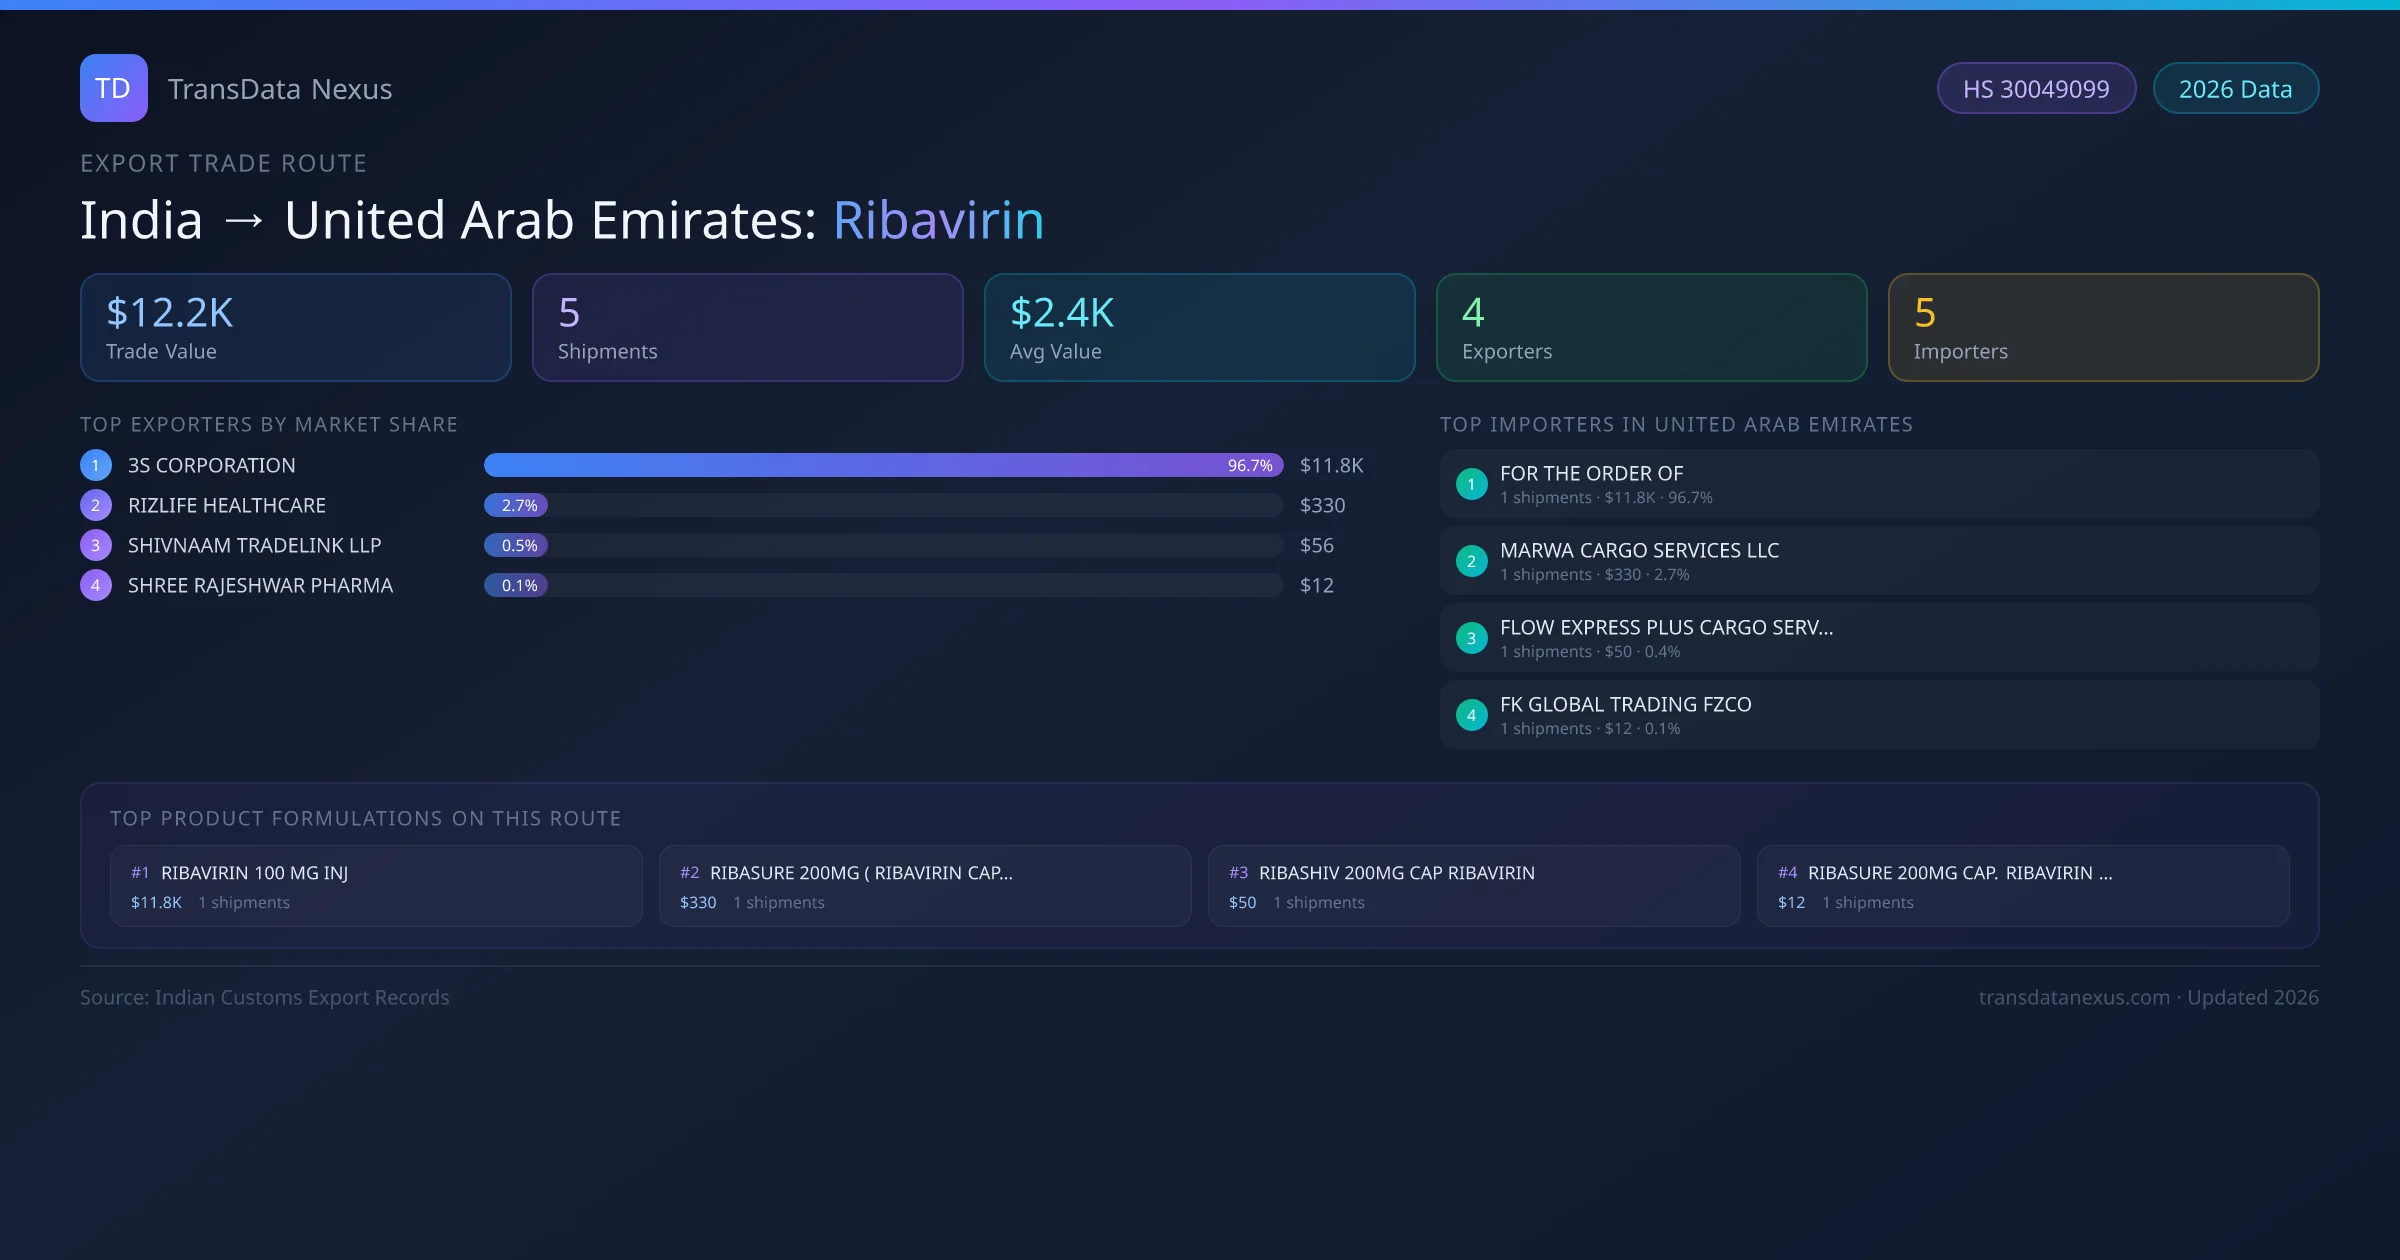The width and height of the screenshot is (2400, 1260).
Task: Open the $12.2K Trade Value card
Action: pos(295,328)
